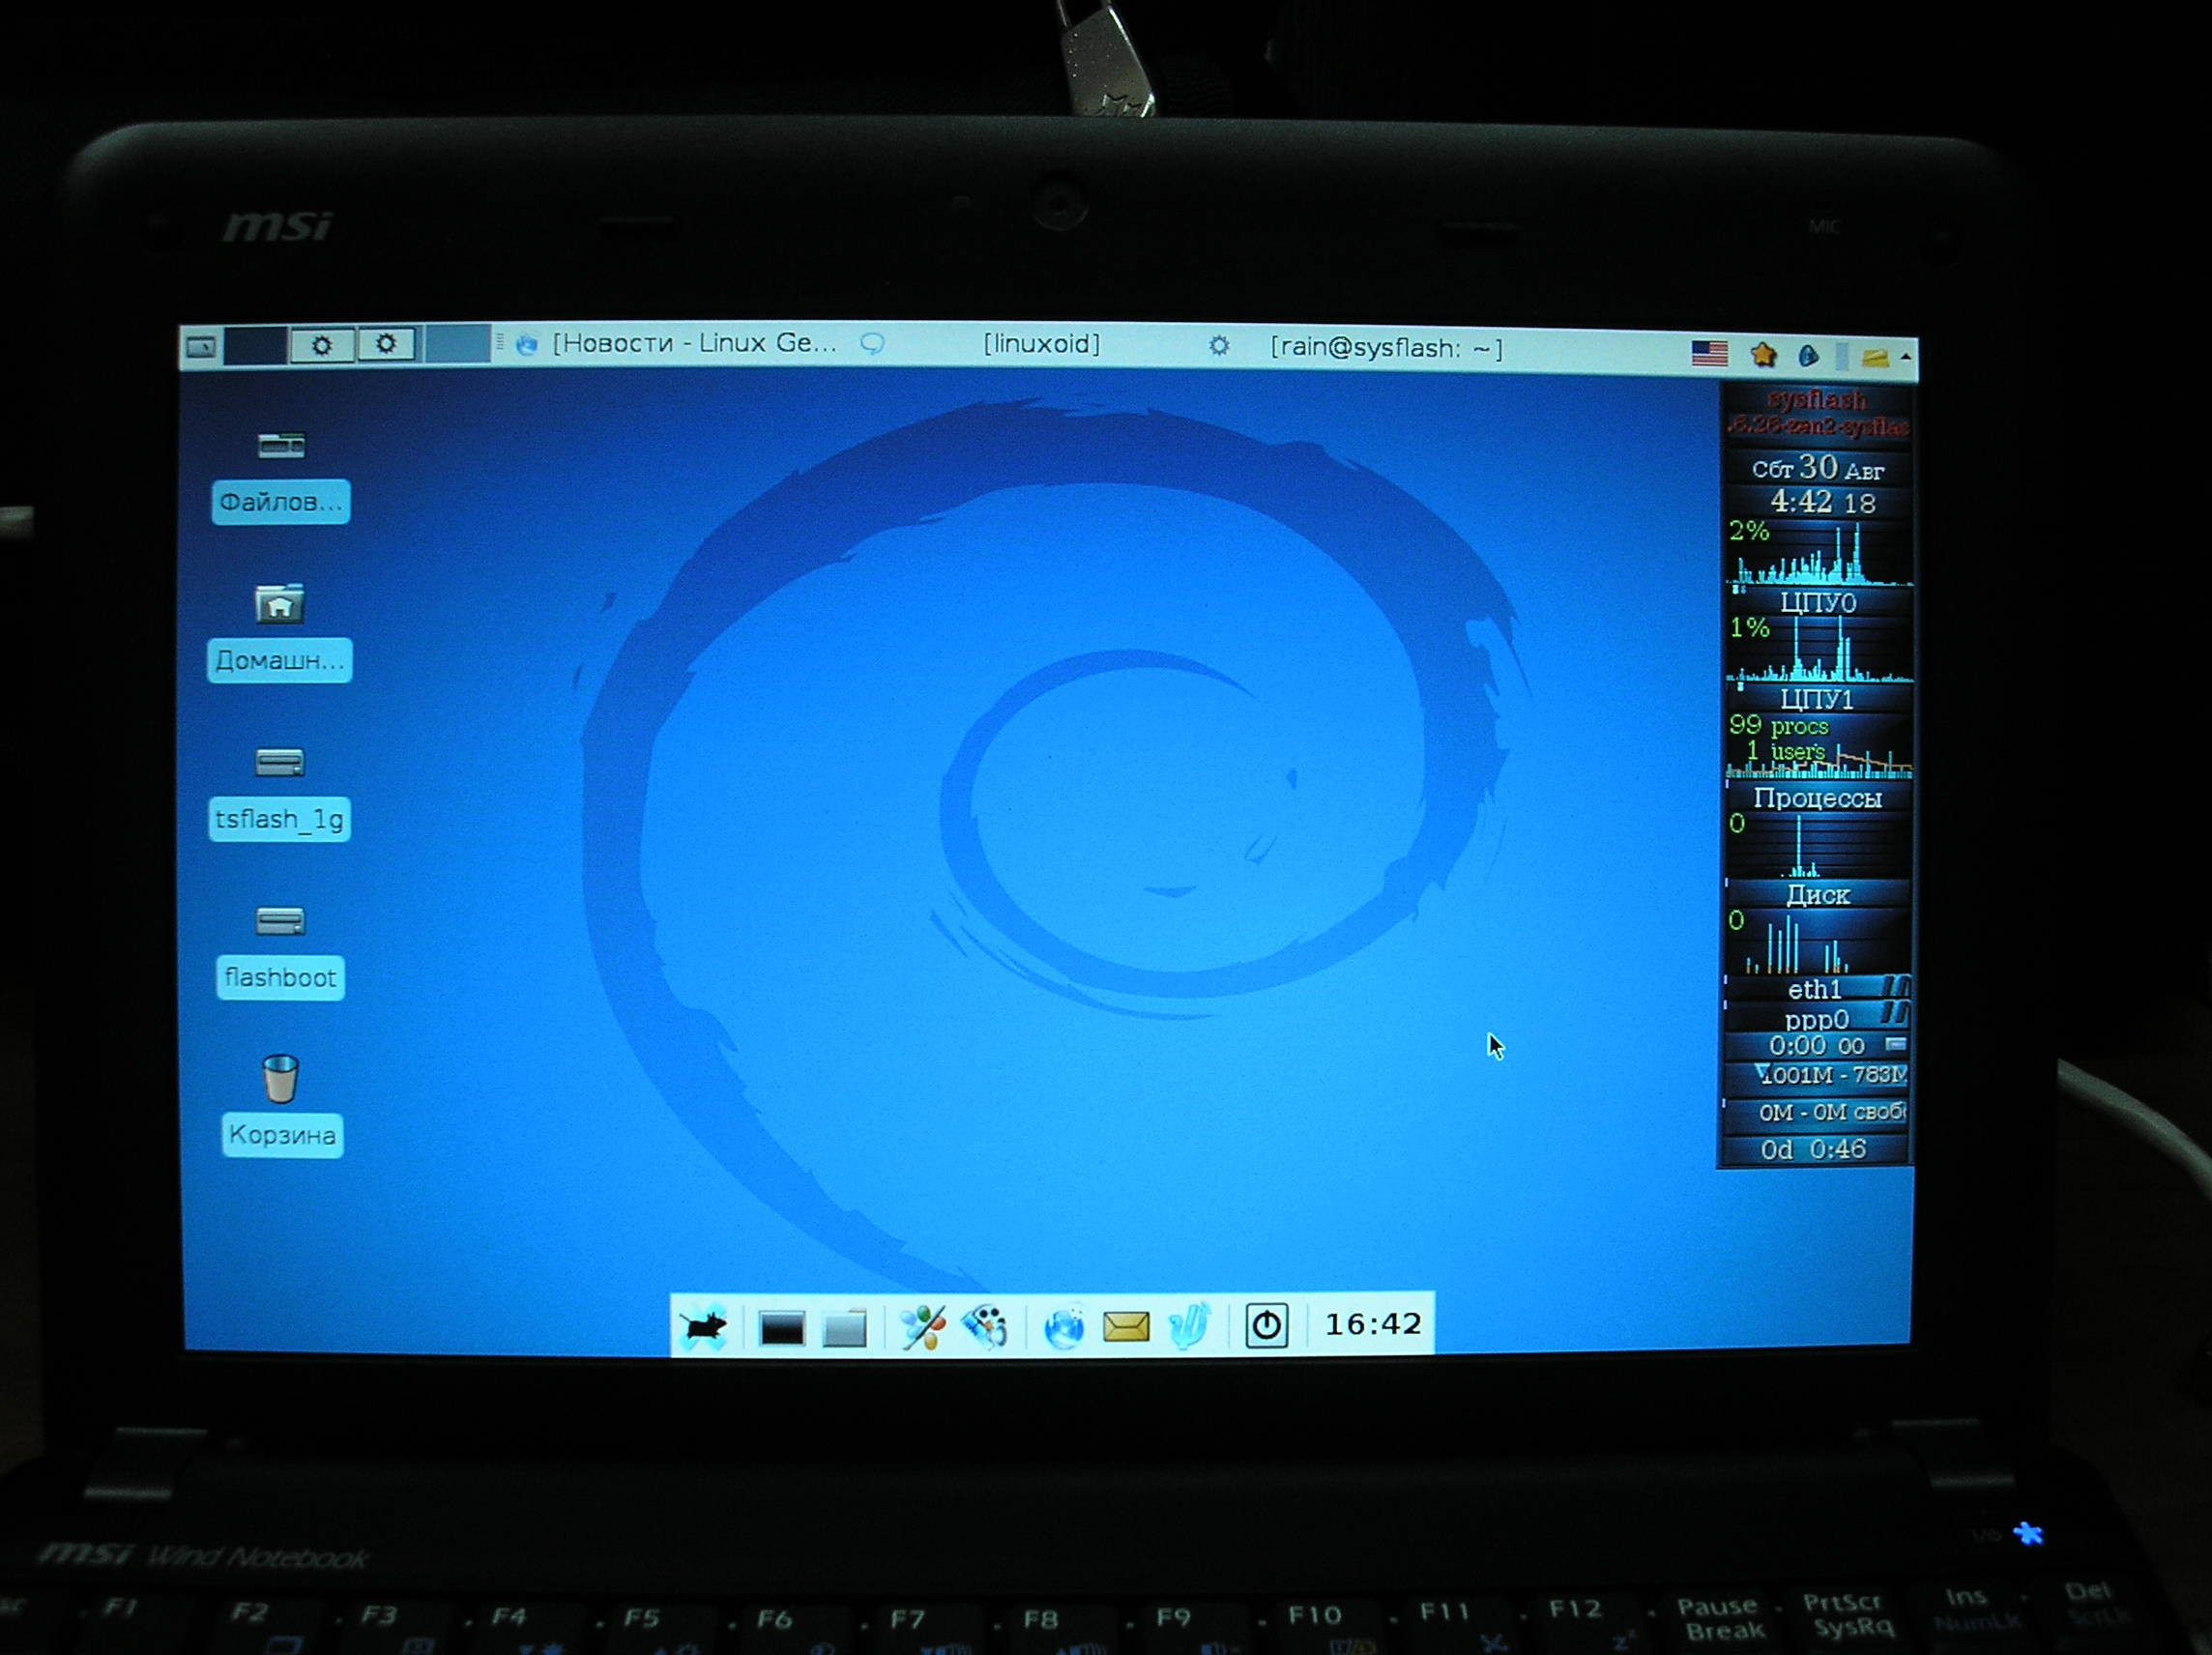Open the paint palette graphics launcher
2212x1655 pixels.
922,1327
